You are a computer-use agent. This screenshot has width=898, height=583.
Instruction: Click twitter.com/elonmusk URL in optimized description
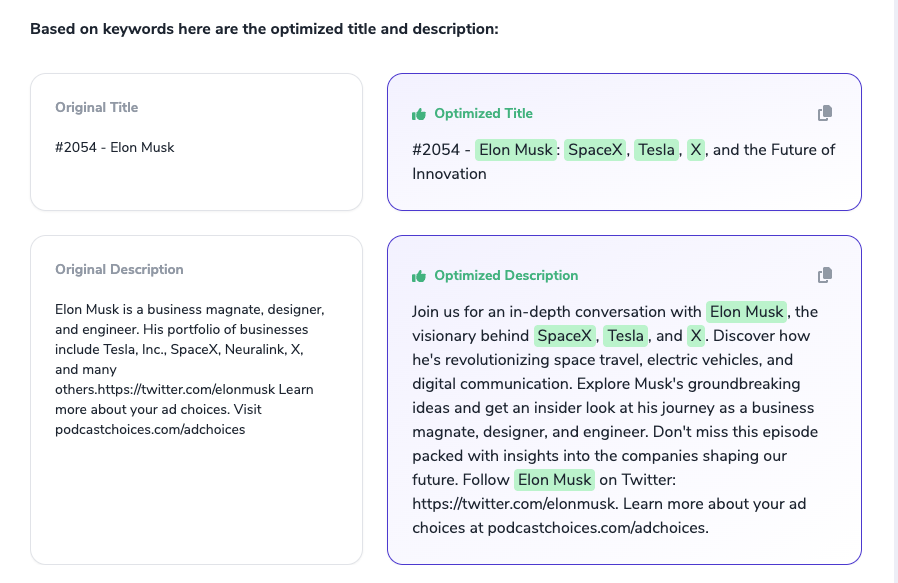tap(514, 504)
